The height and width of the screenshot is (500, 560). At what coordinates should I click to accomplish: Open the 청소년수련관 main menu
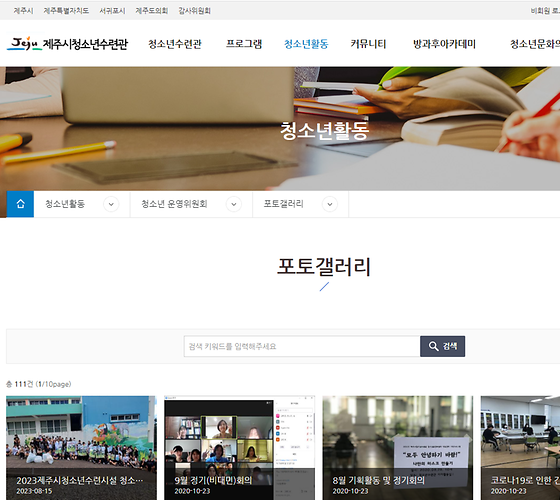tap(175, 44)
